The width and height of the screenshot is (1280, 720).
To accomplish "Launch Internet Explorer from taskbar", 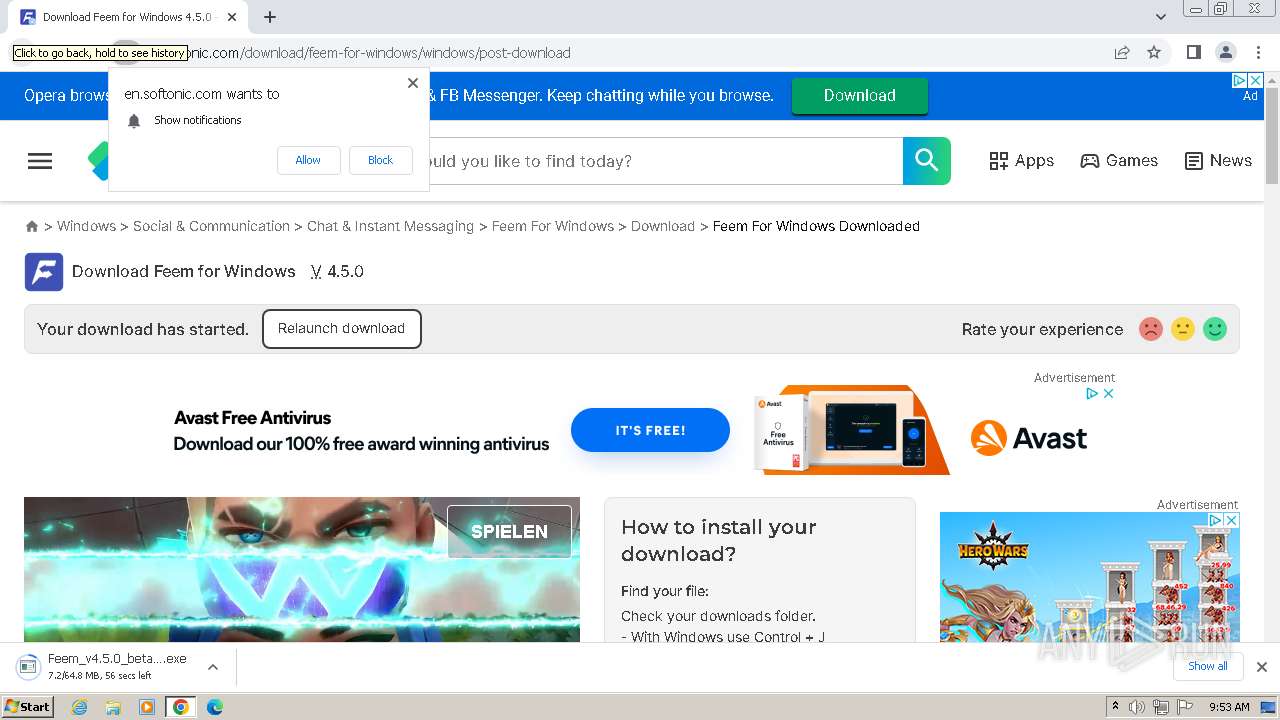I will tap(79, 707).
